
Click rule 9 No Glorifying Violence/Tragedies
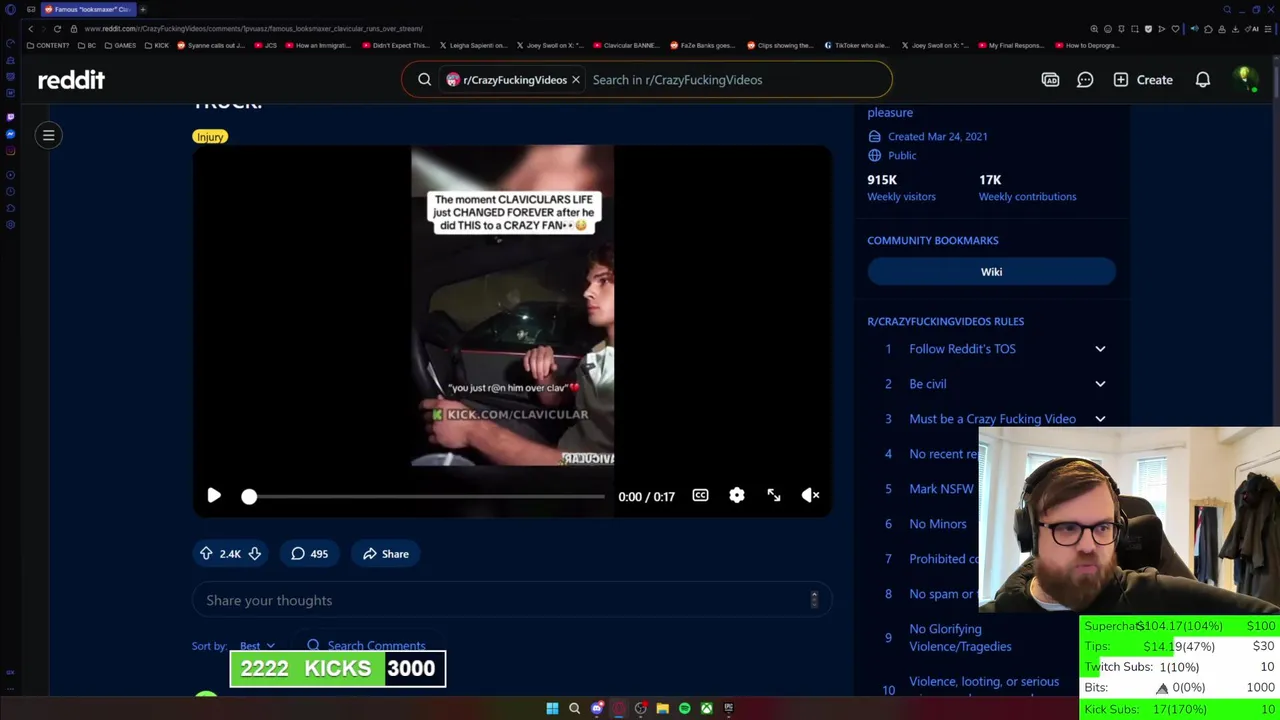point(960,638)
